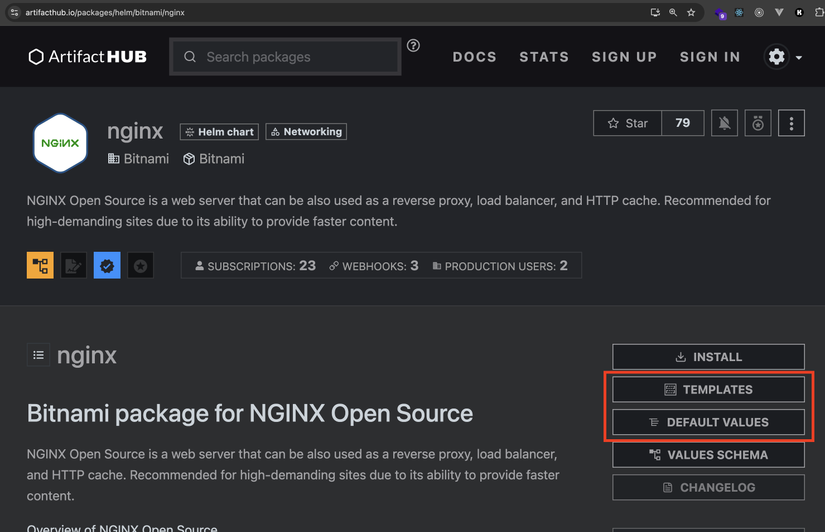Click the INSTALL button
Viewport: 825px width, 532px height.
pos(708,357)
